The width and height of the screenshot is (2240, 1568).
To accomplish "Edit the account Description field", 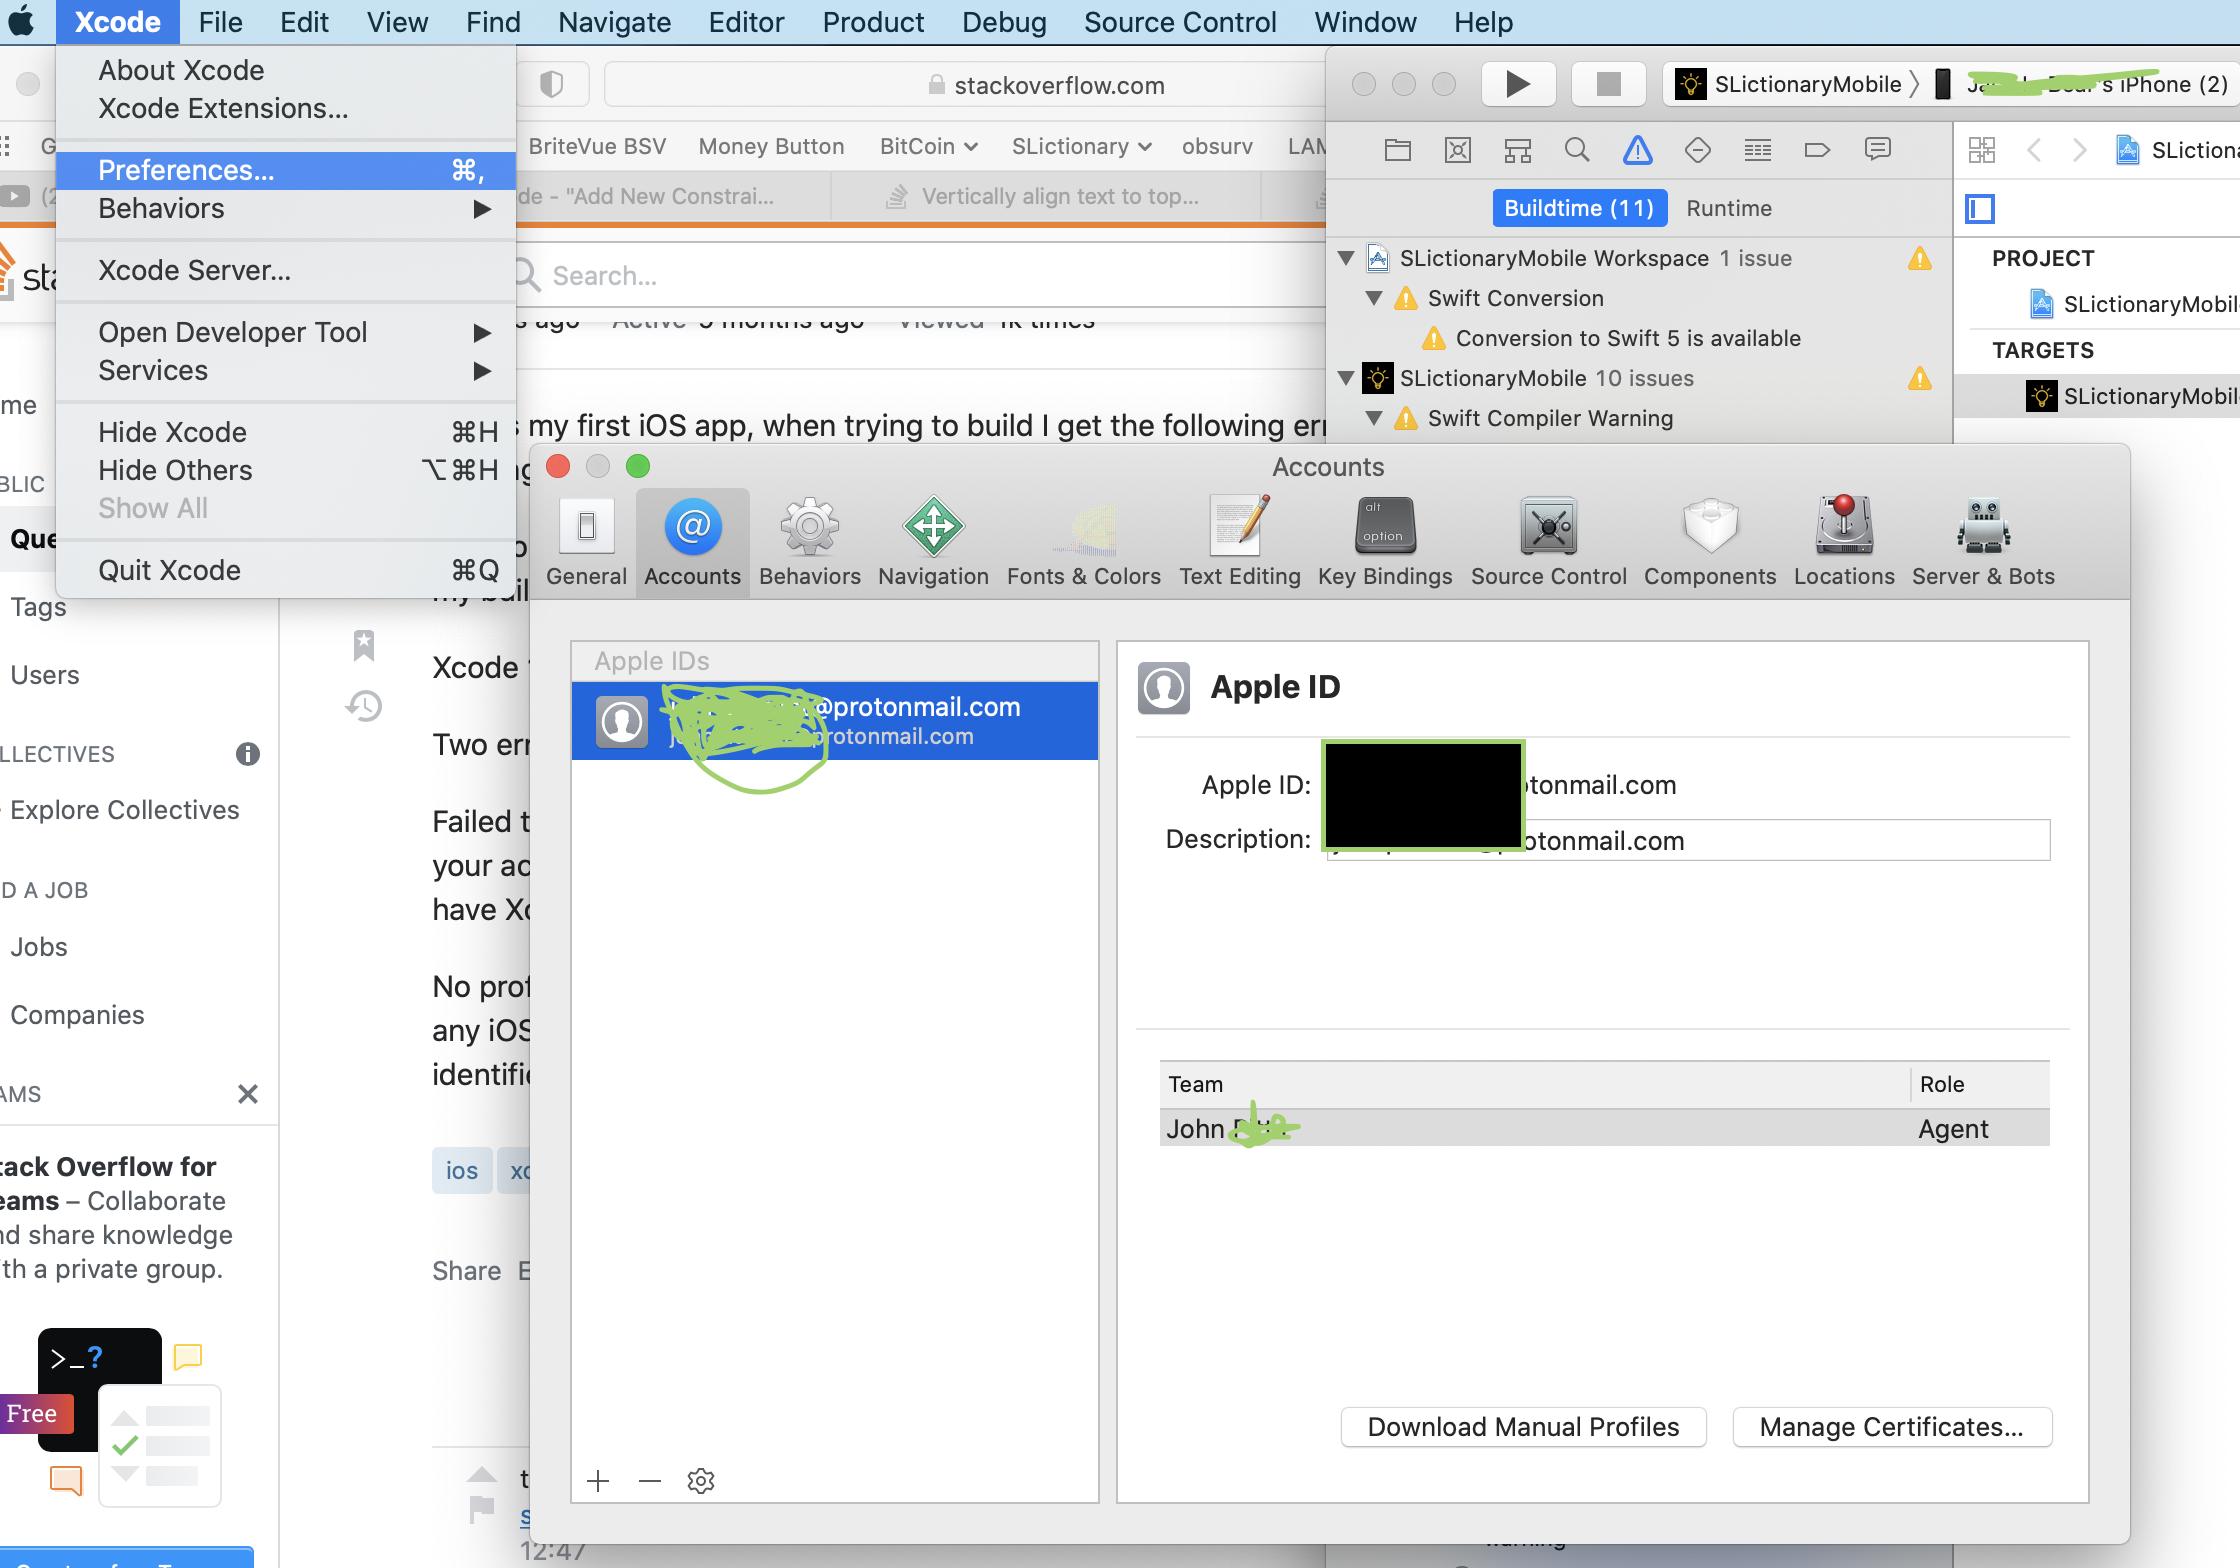I will (x=1688, y=840).
